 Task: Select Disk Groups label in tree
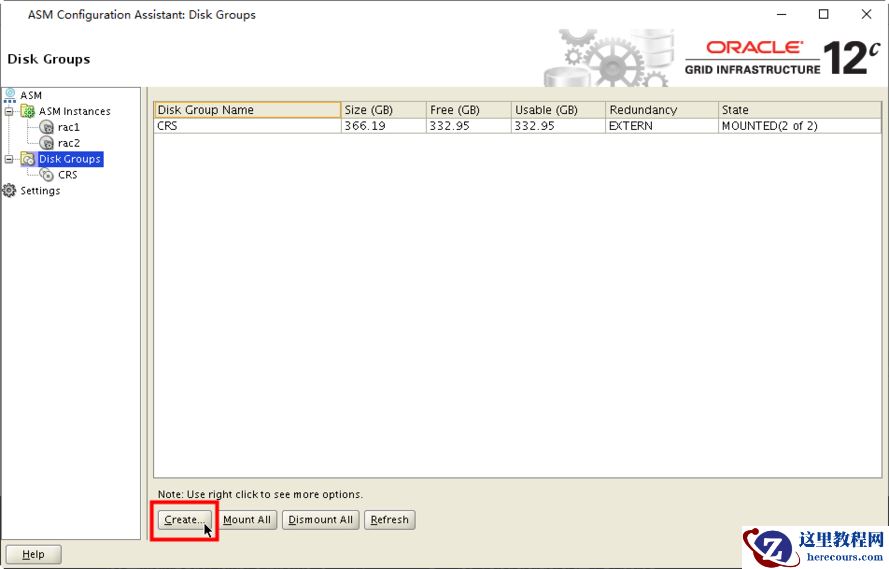point(70,159)
